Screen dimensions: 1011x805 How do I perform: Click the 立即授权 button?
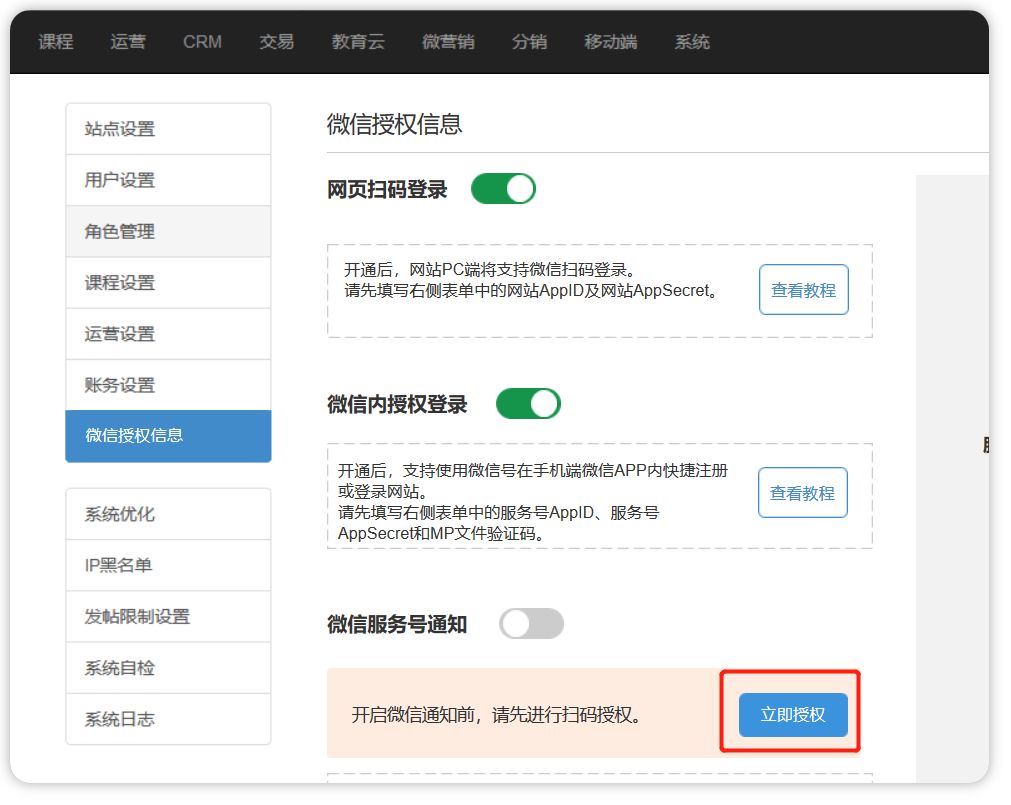[793, 715]
